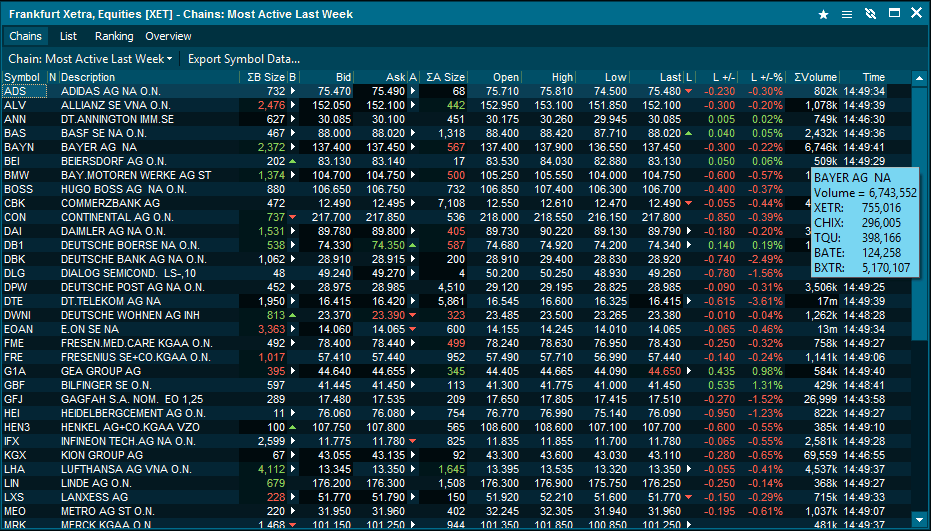Click LUFTHANSA AG VNA O.N. description
Viewport: 931px width, 531px height.
click(x=126, y=469)
